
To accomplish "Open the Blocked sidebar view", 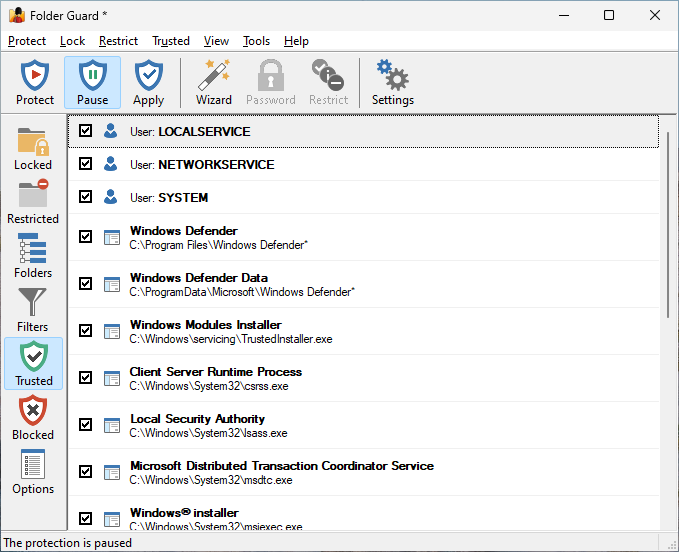I will tap(33, 418).
